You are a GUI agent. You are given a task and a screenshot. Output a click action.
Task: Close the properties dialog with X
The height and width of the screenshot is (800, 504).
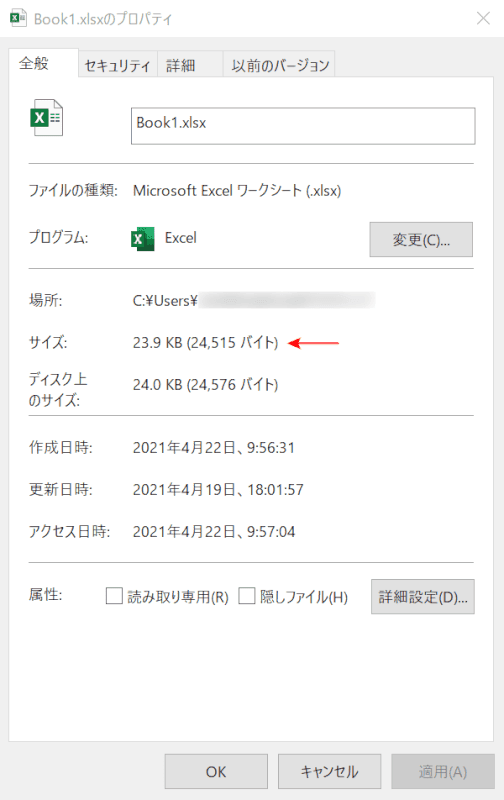pyautogui.click(x=483, y=18)
